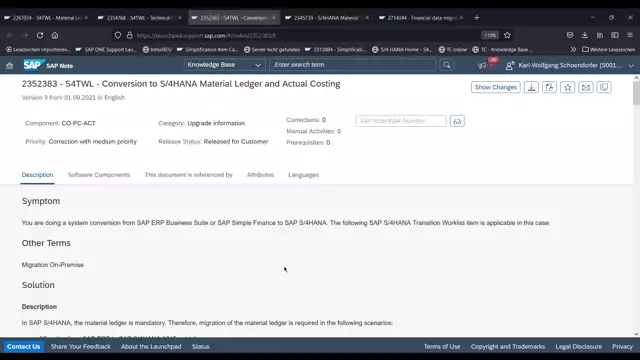The width and height of the screenshot is (640, 360).
Task: Click site security lock icon
Action: pos(129,36)
